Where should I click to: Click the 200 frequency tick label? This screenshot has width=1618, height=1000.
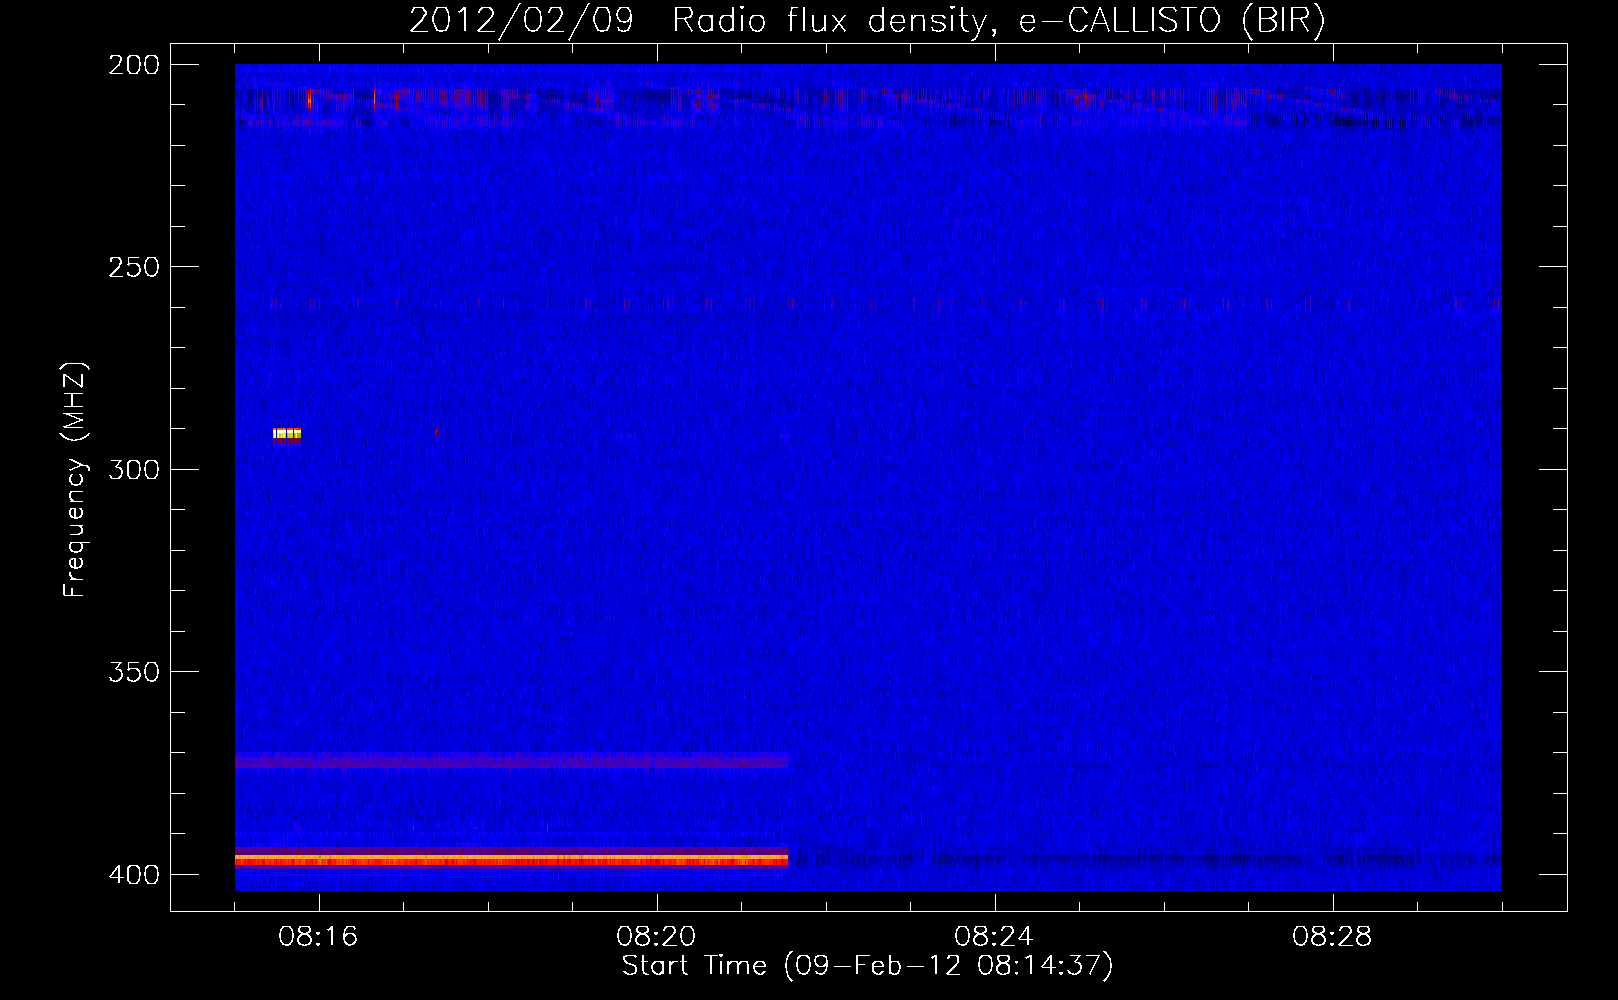coord(134,65)
